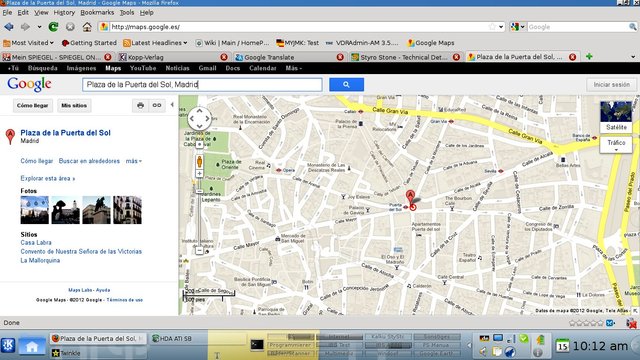Screen dimensions: 640x360
Task: Open Most Visited bookmarks dropdown
Action: (x=29, y=42)
